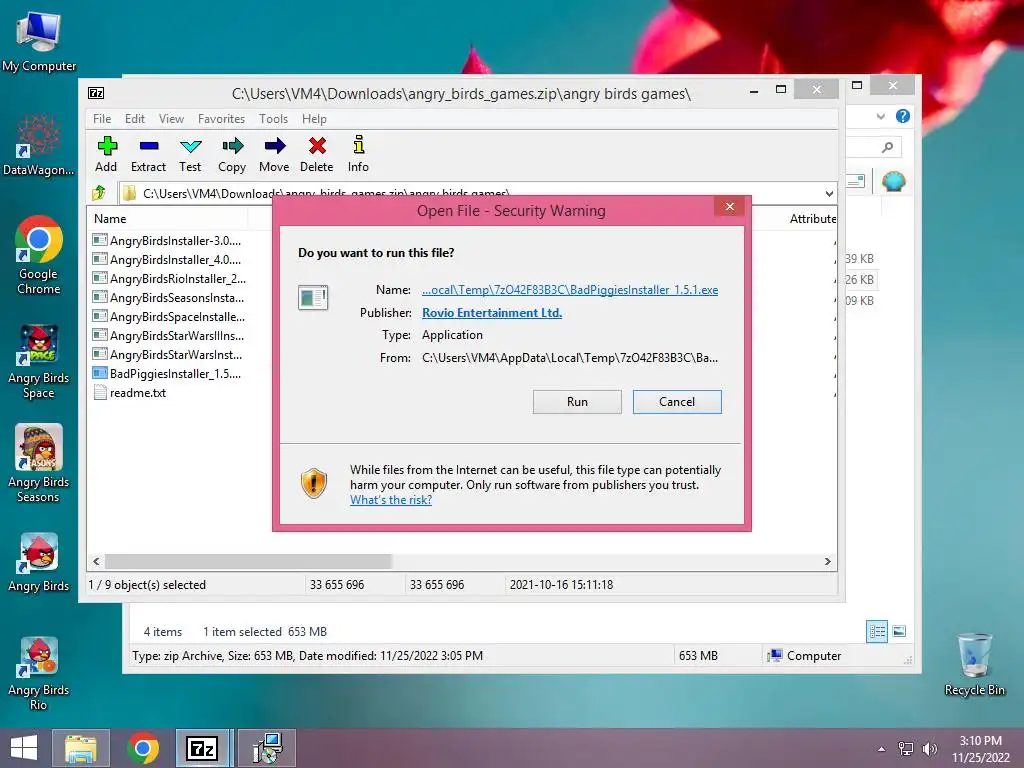Select AngryBirdsStarWarsInst... file
This screenshot has height=768, width=1024.
(168, 354)
